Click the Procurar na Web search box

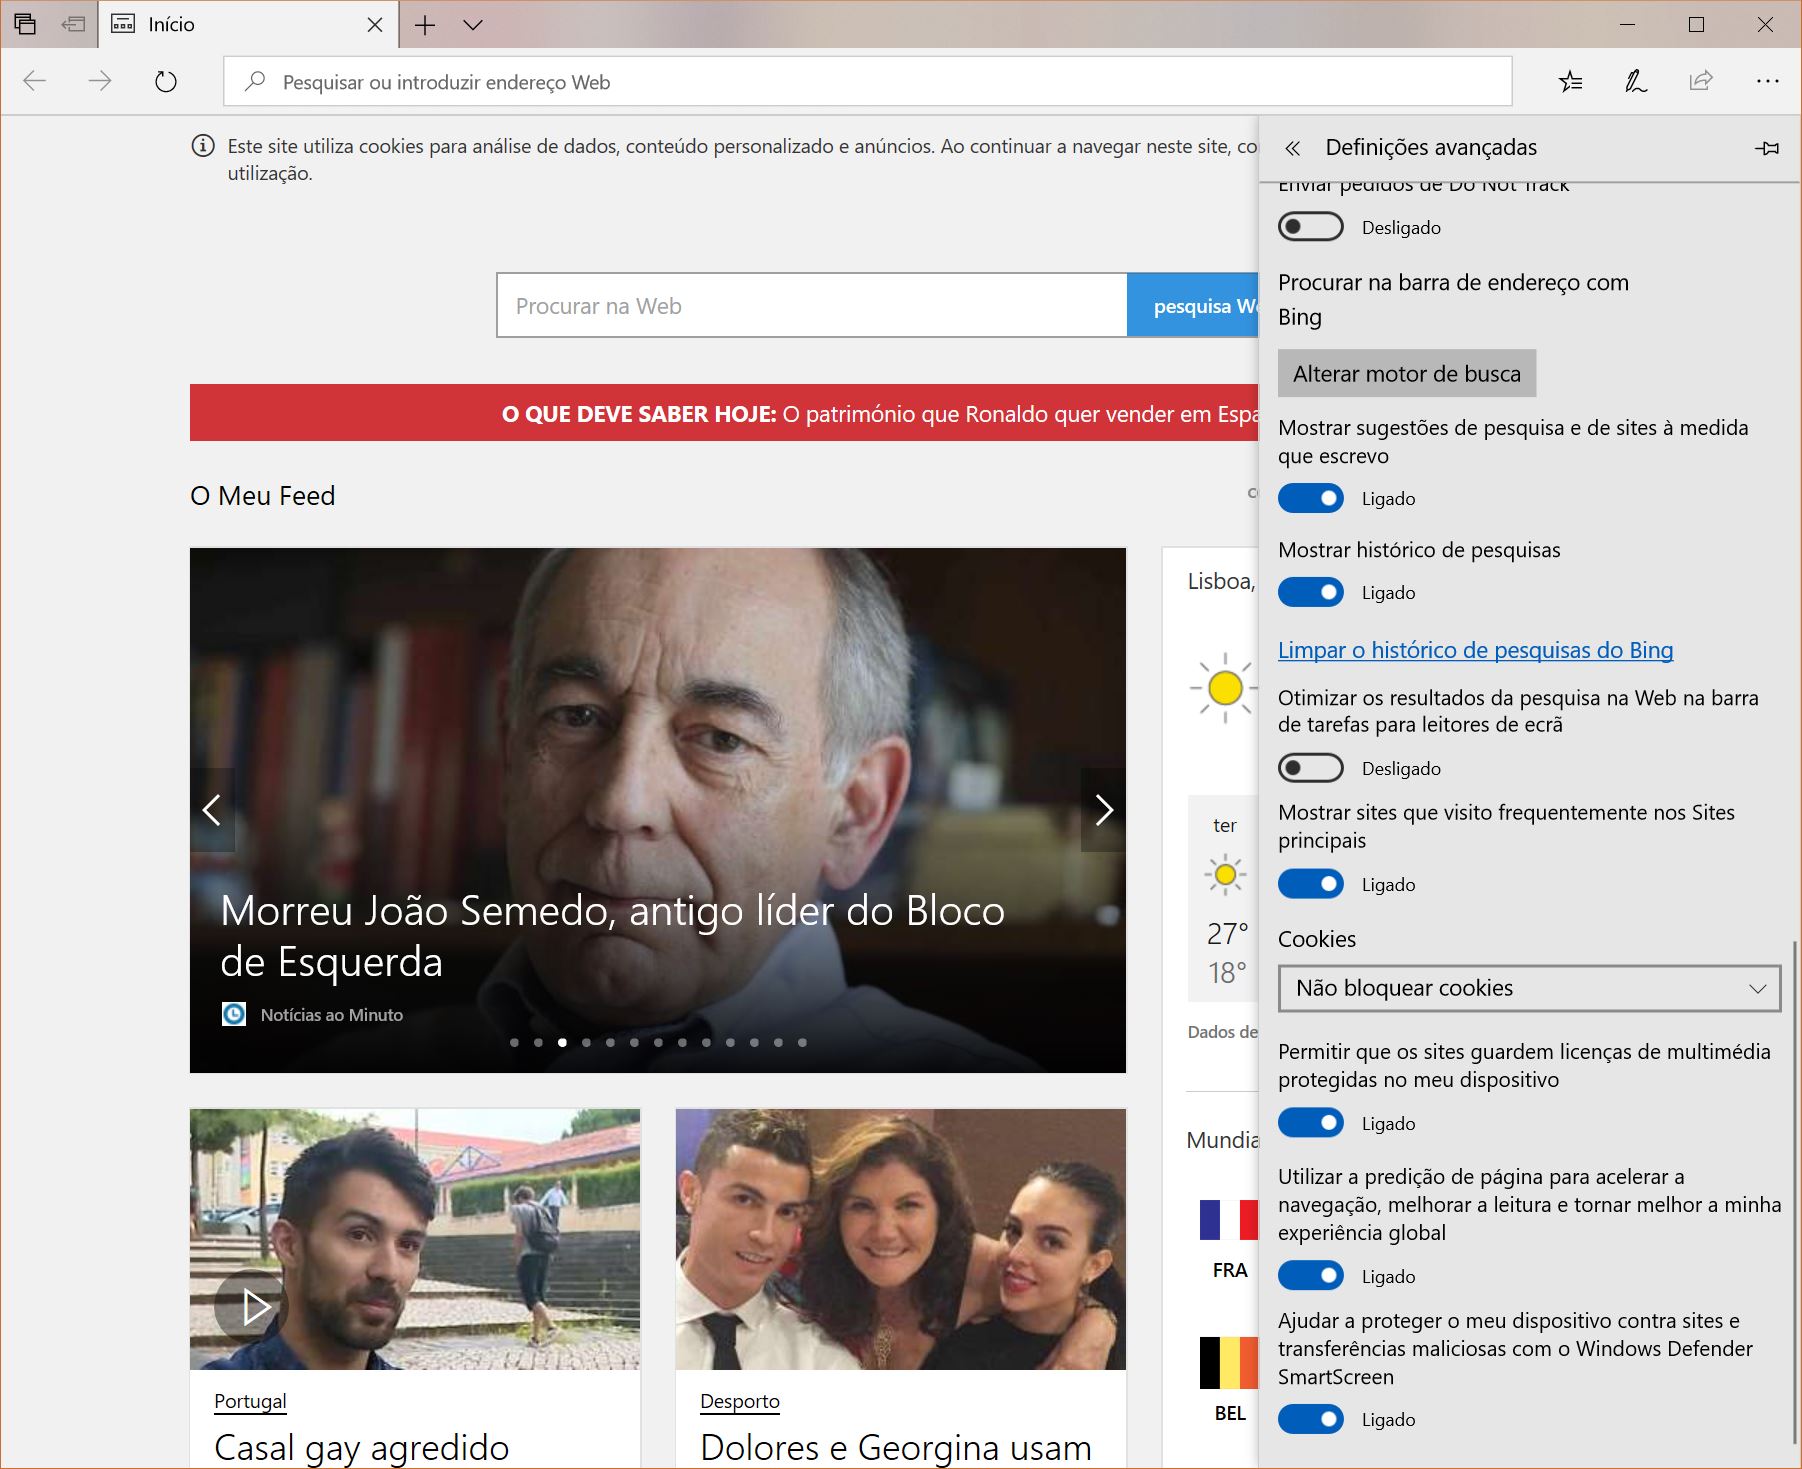[812, 305]
